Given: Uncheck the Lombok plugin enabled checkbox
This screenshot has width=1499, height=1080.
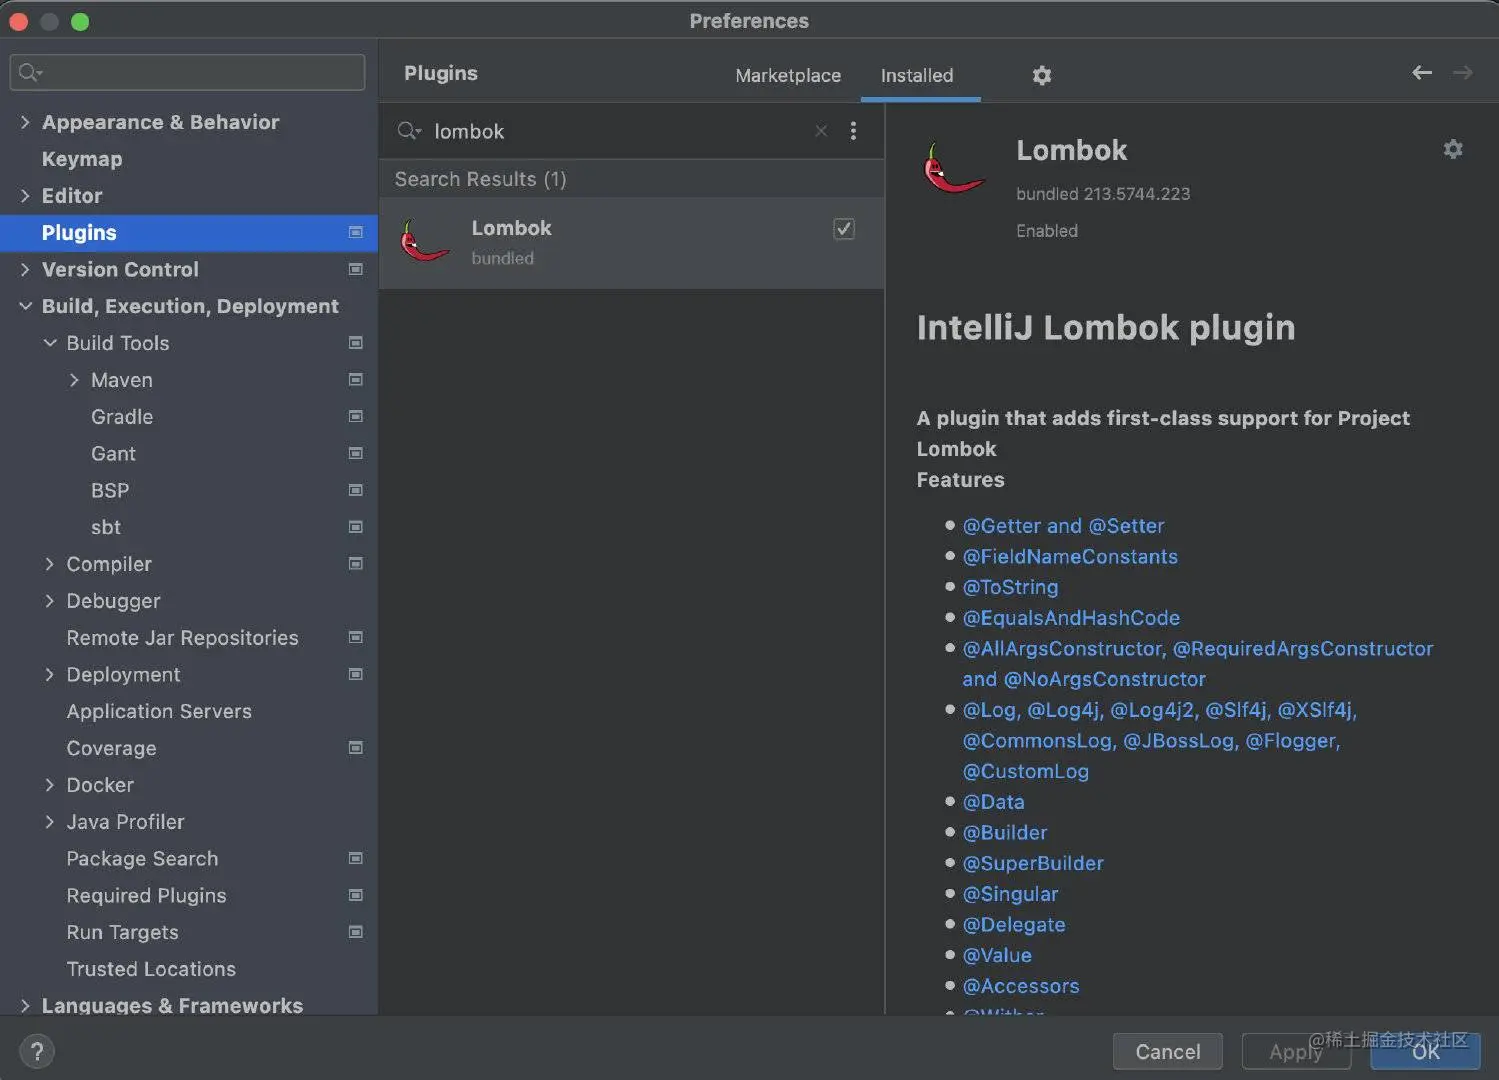Looking at the screenshot, I should pos(844,229).
